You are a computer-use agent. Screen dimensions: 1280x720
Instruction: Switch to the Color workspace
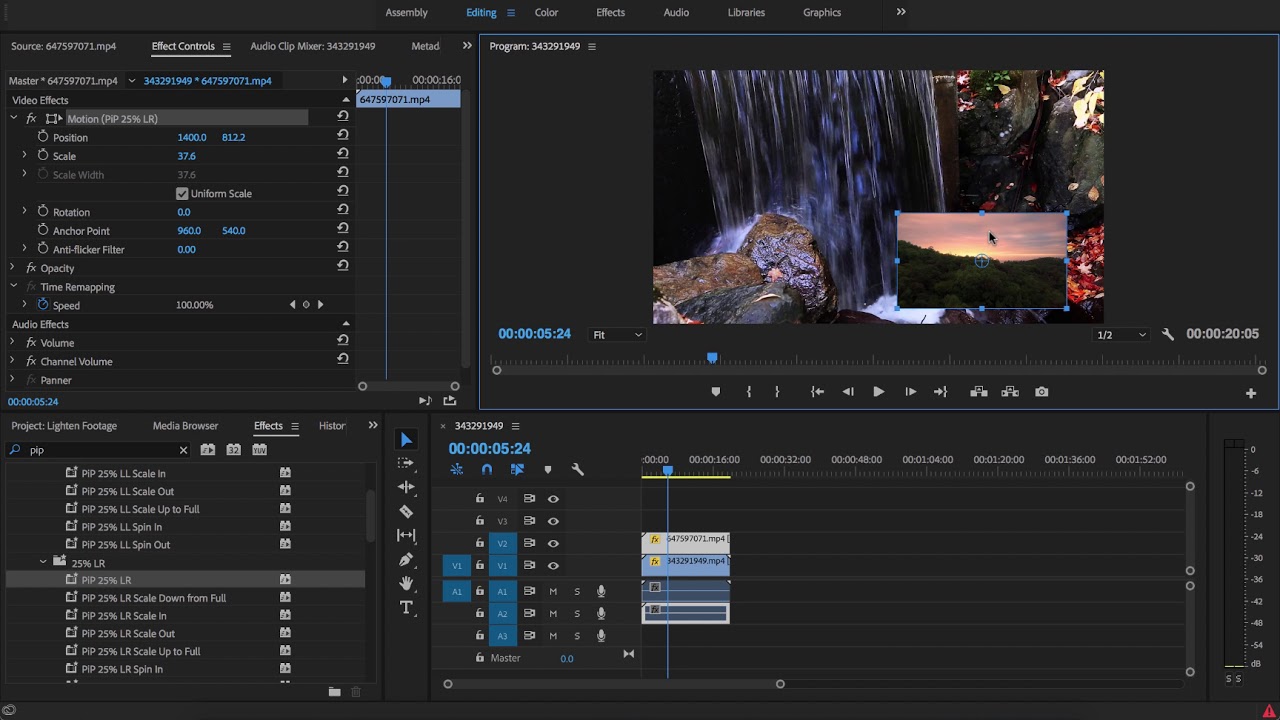click(546, 12)
